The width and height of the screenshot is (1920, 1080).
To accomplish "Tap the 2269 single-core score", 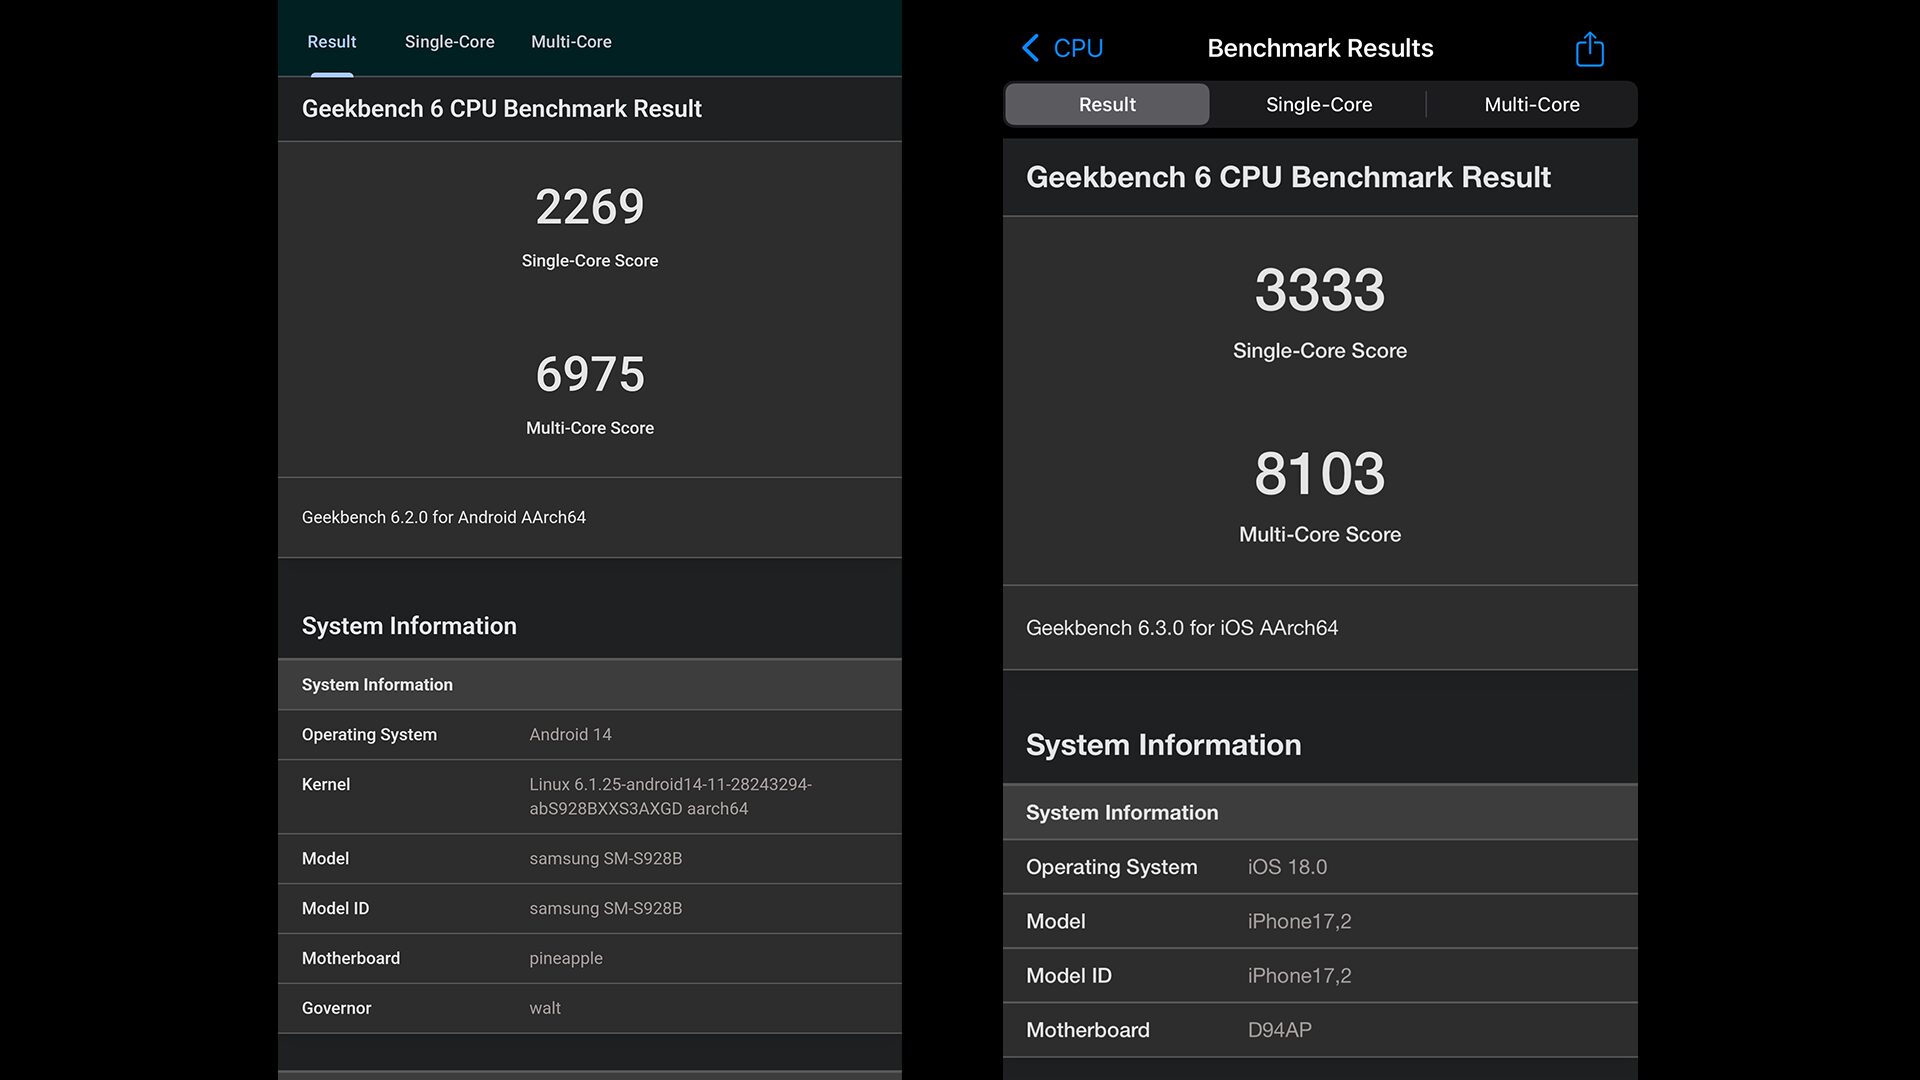I will [589, 207].
